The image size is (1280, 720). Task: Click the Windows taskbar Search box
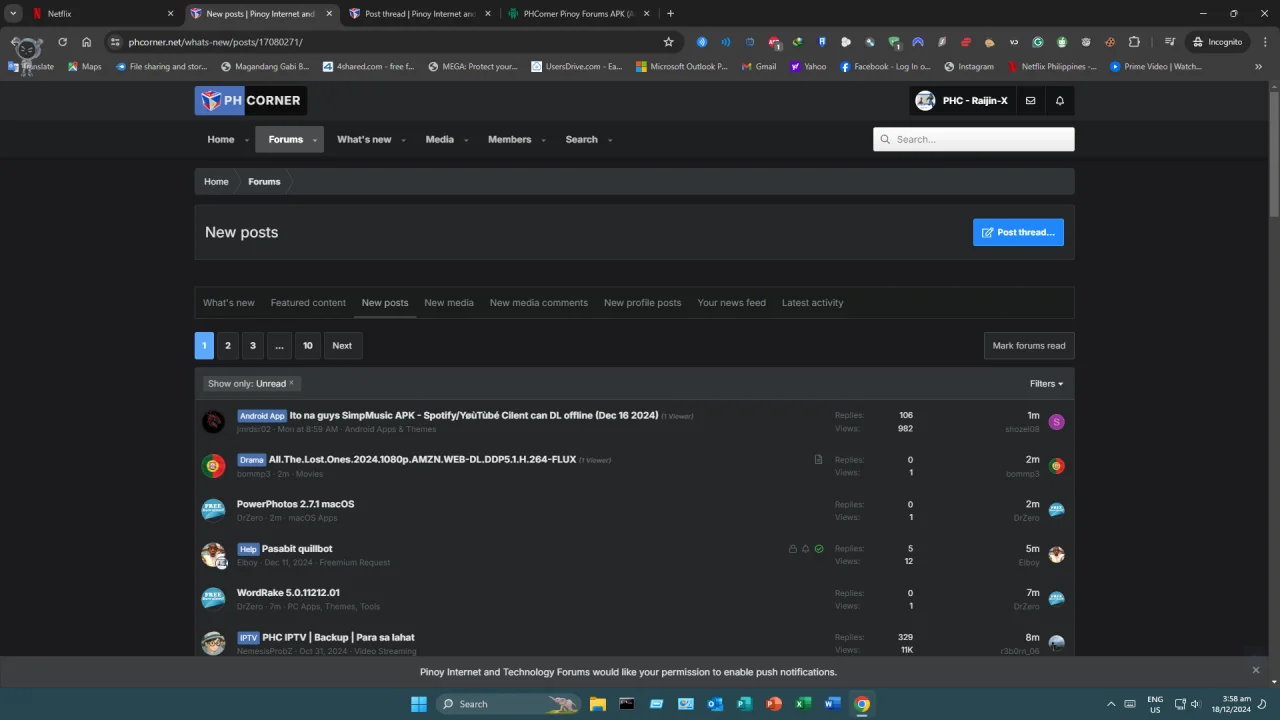coord(508,704)
